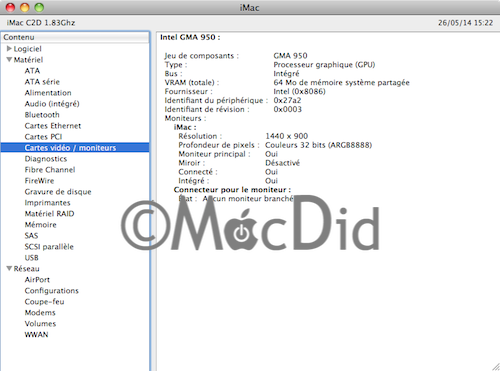Click the 'iMac :' monitor heading
Image resolution: width=500 pixels, height=371 pixels.
pos(185,127)
